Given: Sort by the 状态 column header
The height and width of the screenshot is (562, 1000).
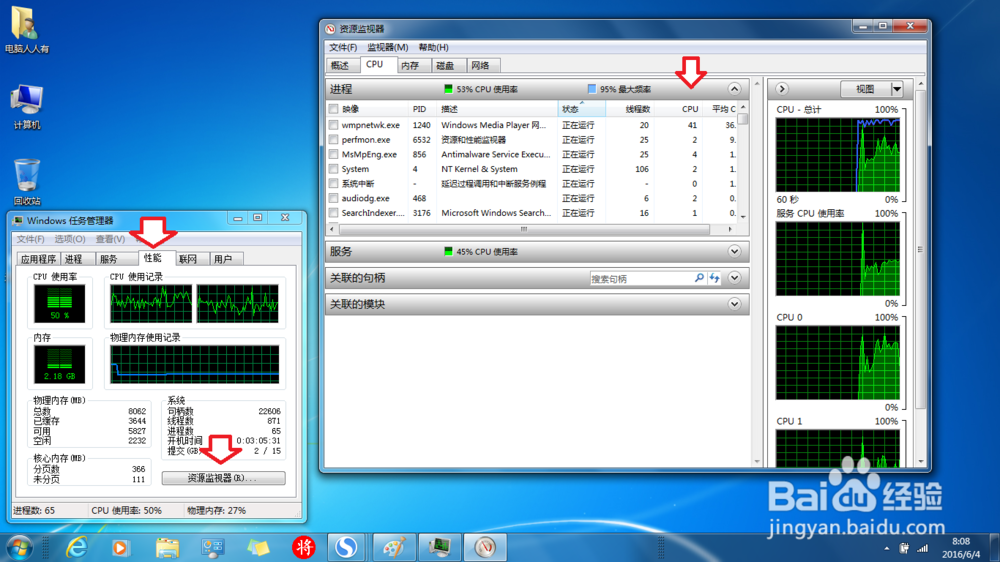Looking at the screenshot, I should pyautogui.click(x=581, y=109).
